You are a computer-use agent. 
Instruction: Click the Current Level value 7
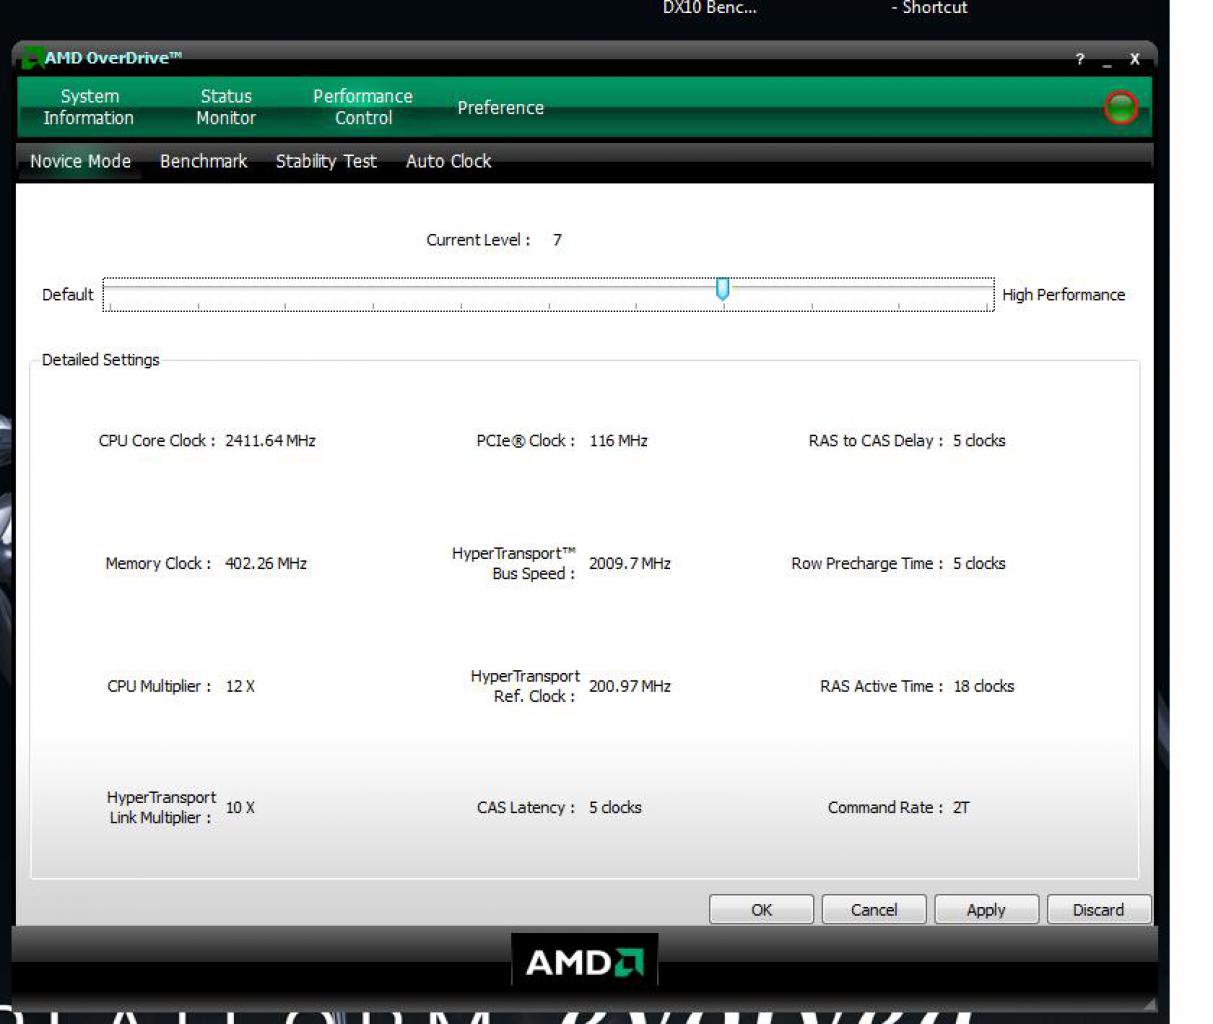coord(557,240)
